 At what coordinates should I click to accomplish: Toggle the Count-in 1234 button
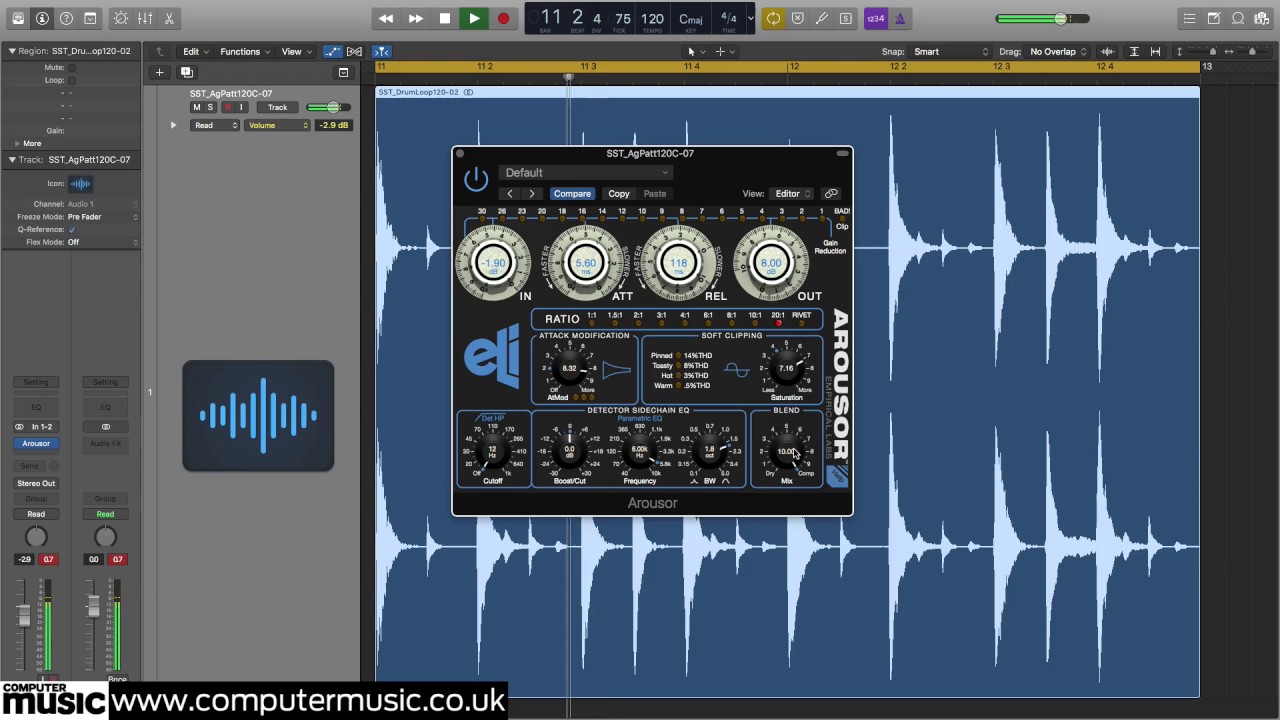pos(876,18)
